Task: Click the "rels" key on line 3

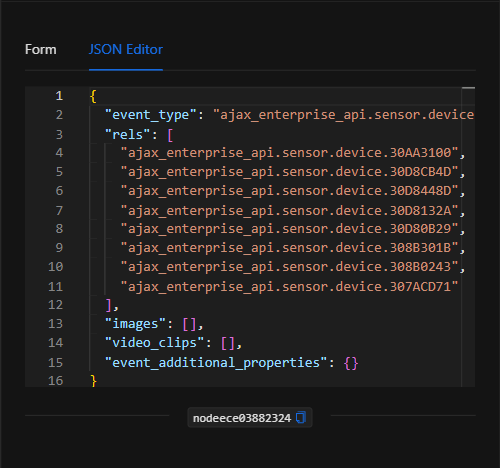Action: pos(128,135)
